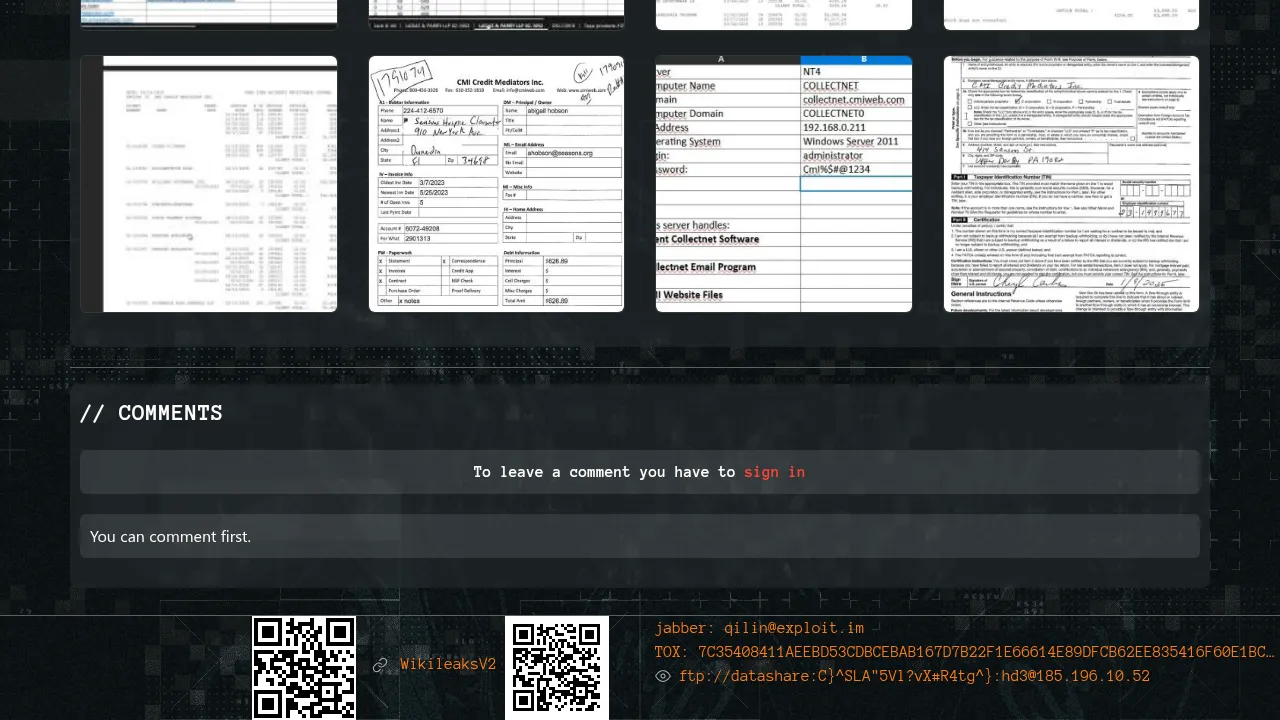Click the chain link icon beside WikileaksV2

[x=380, y=665]
